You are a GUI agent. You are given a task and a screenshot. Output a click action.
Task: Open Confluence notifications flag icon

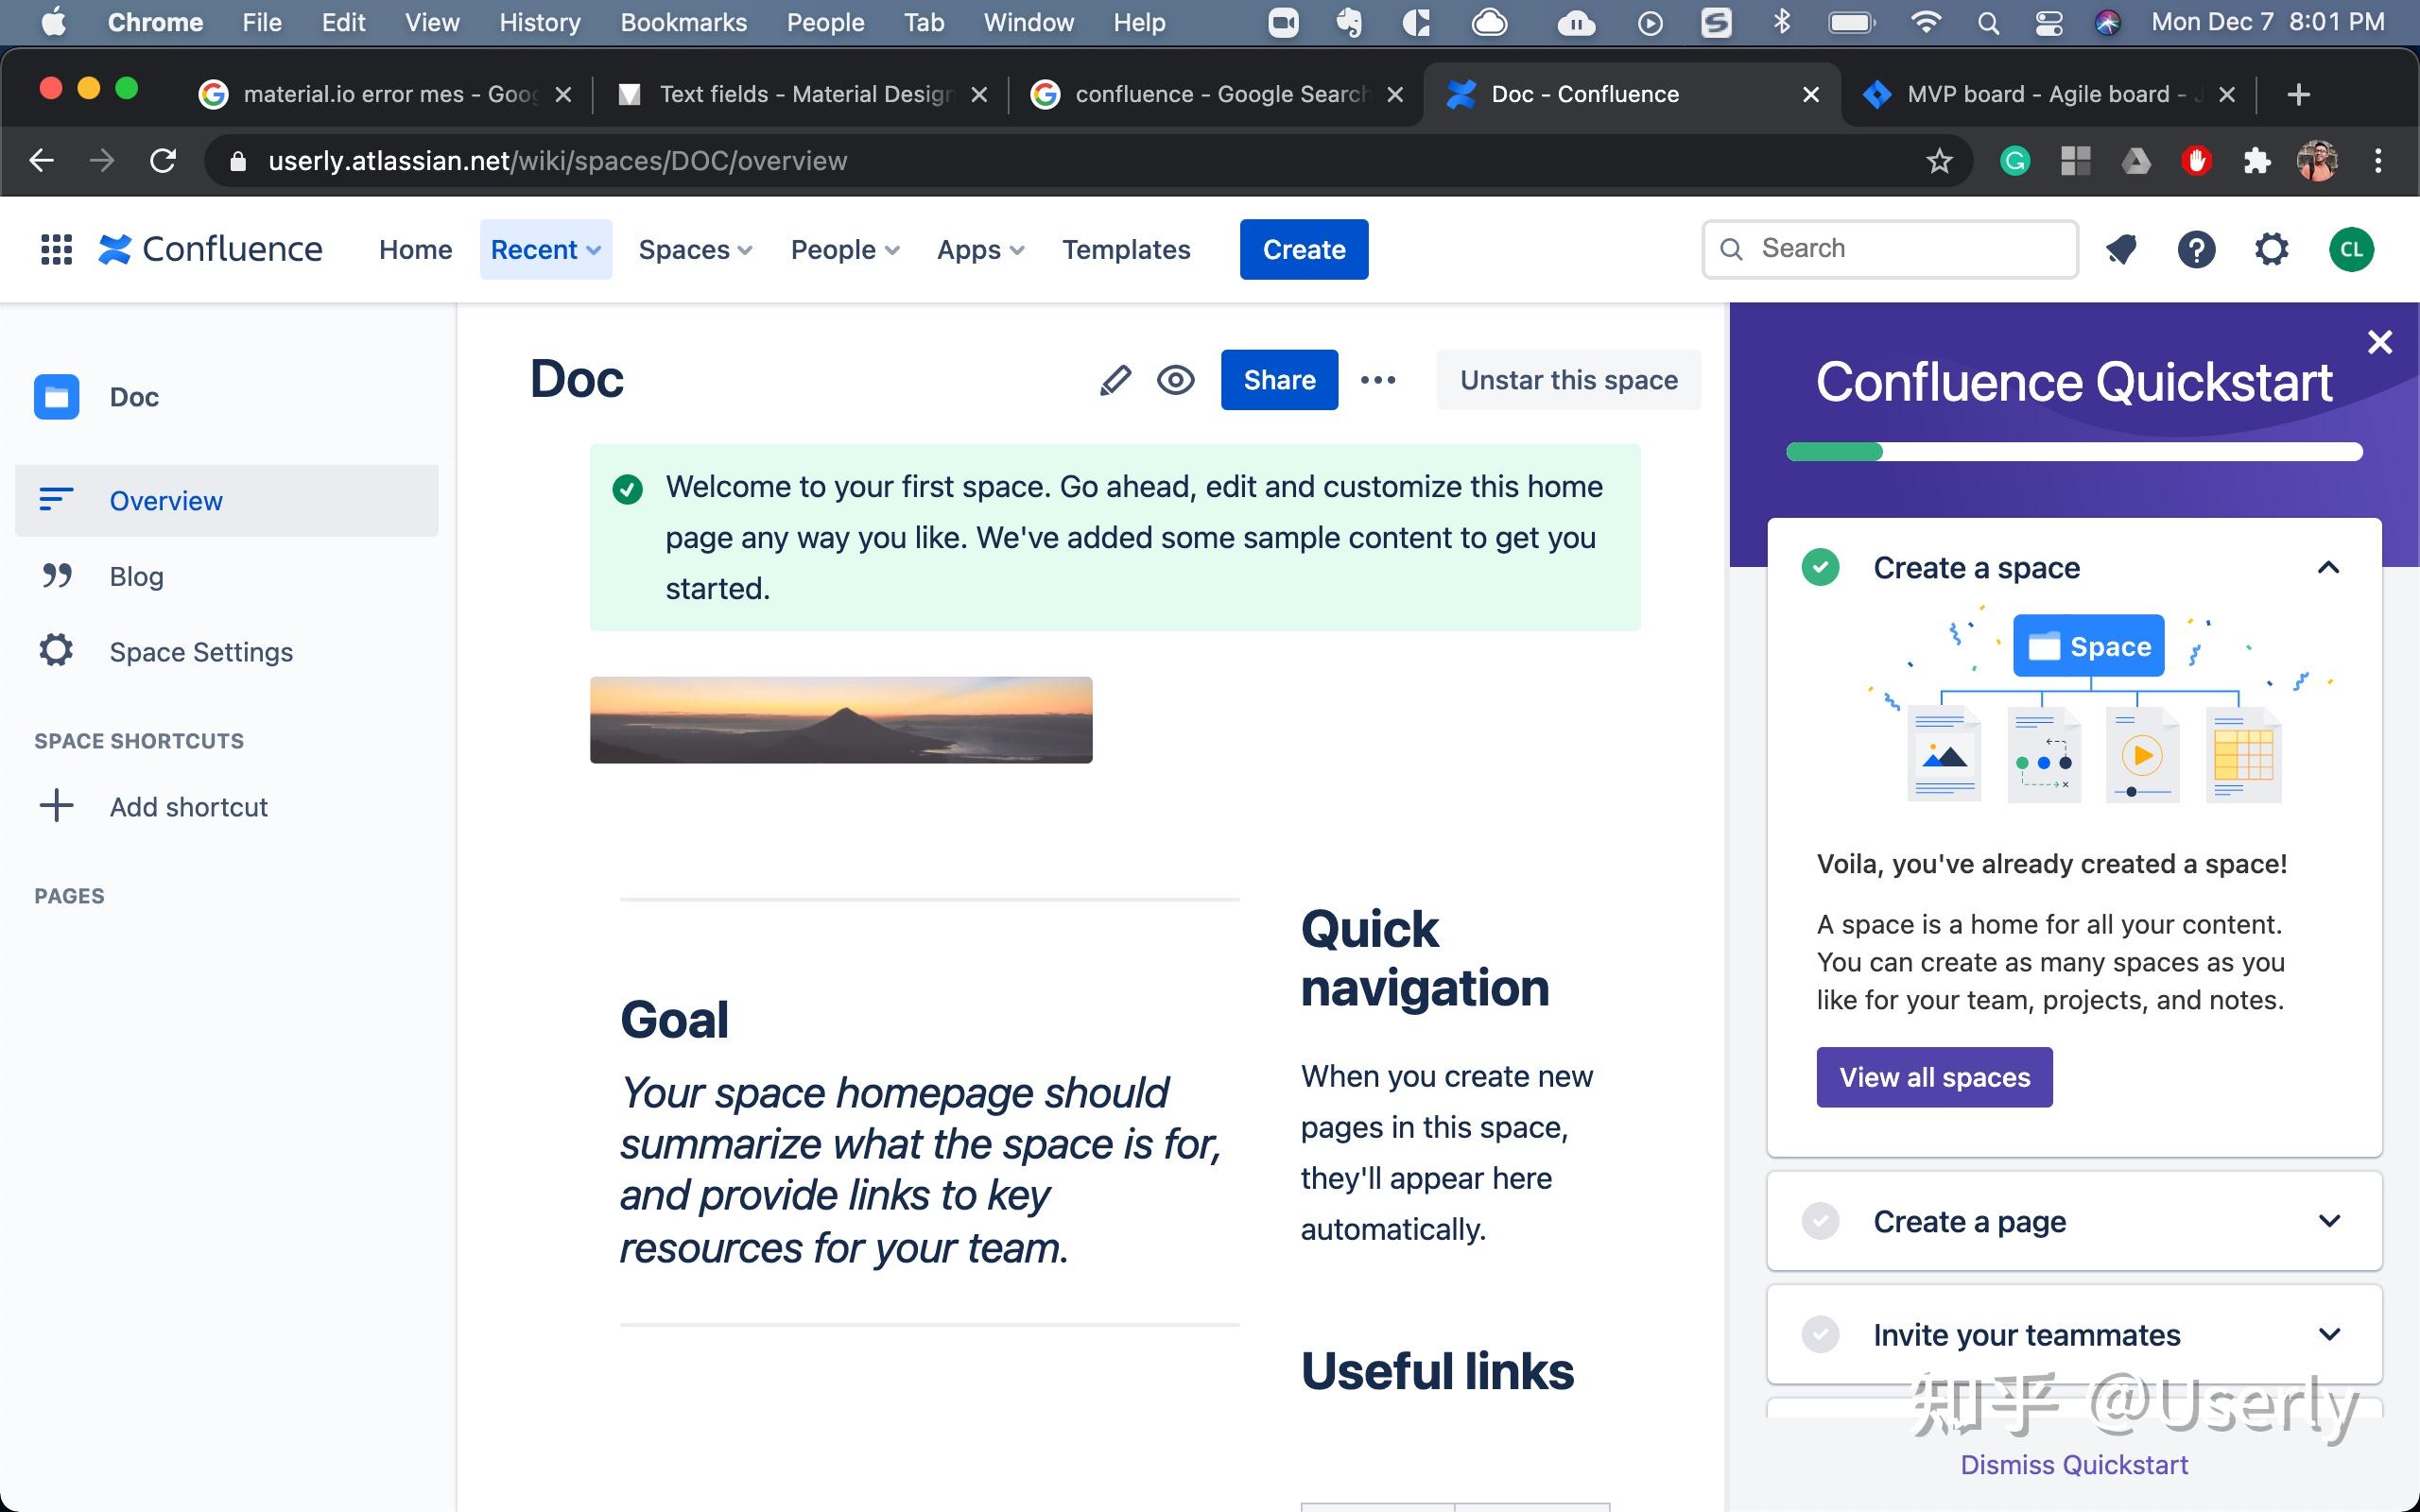(x=2122, y=249)
